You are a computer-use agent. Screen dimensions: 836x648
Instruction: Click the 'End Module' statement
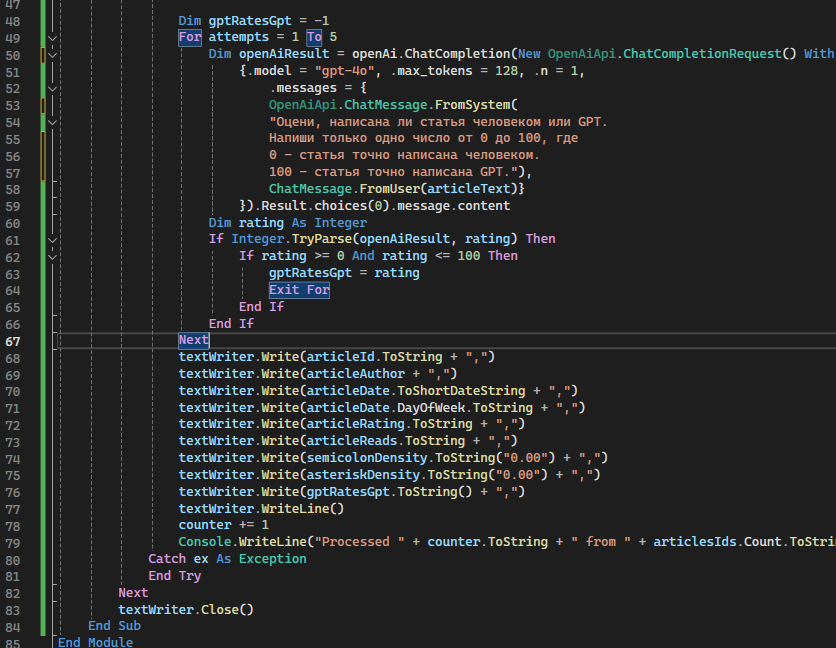click(95, 642)
